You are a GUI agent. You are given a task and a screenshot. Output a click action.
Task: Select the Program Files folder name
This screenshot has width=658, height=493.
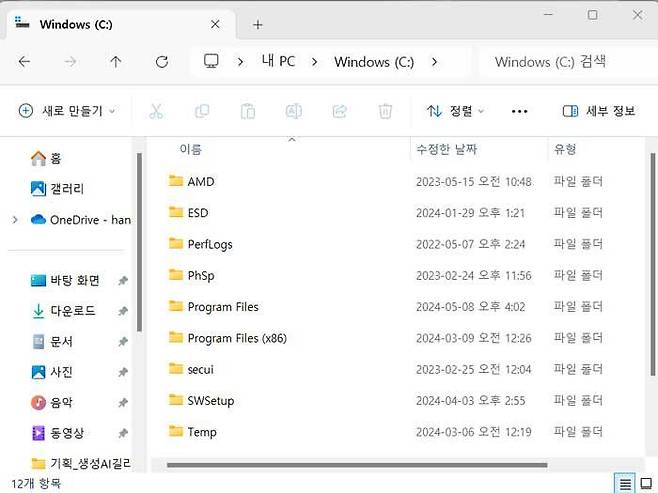pos(223,307)
